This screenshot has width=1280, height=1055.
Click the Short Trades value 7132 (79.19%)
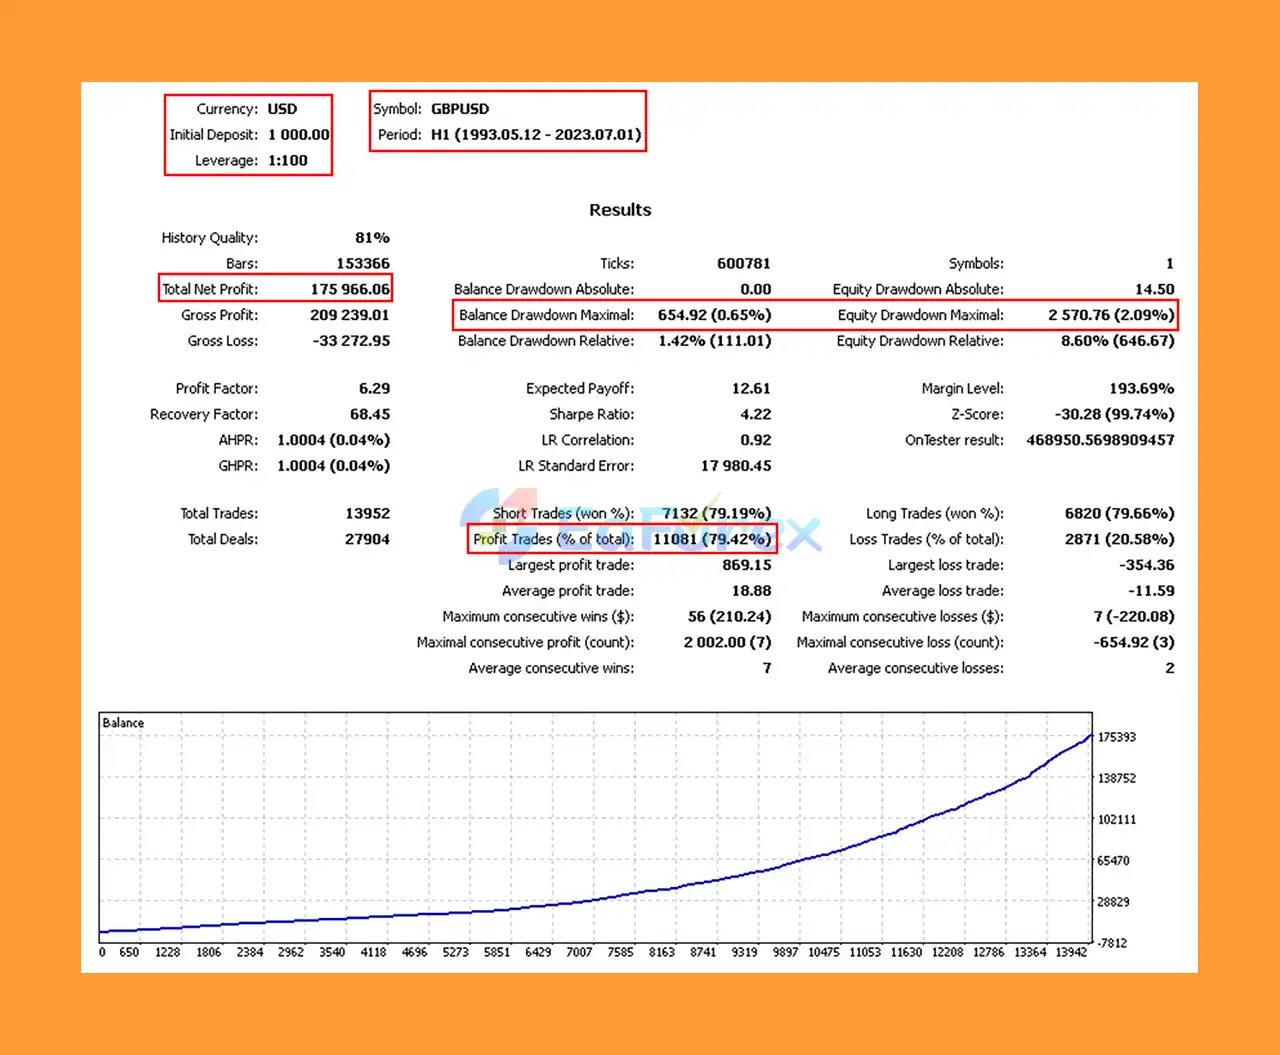pos(716,513)
